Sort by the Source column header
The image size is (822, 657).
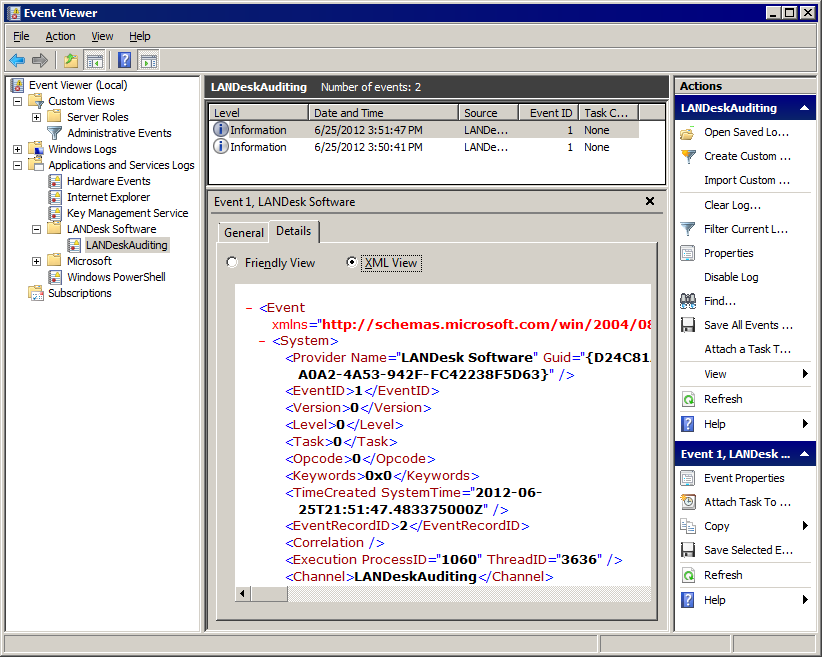click(489, 113)
